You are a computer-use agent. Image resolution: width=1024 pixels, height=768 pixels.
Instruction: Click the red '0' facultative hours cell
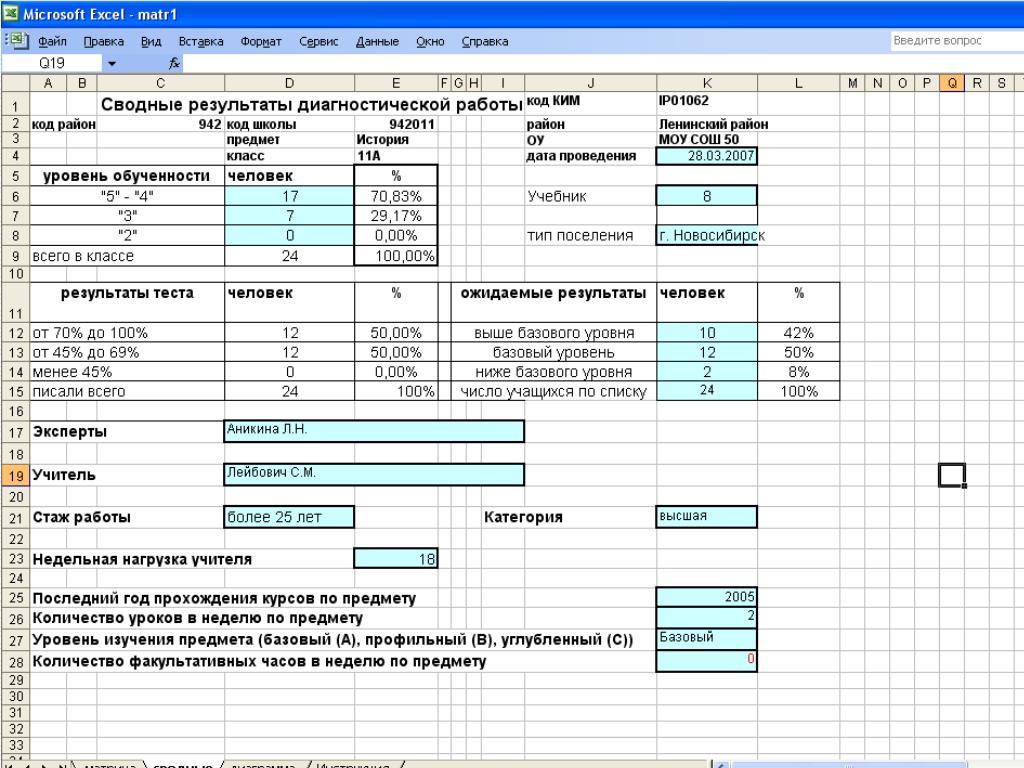click(x=707, y=660)
